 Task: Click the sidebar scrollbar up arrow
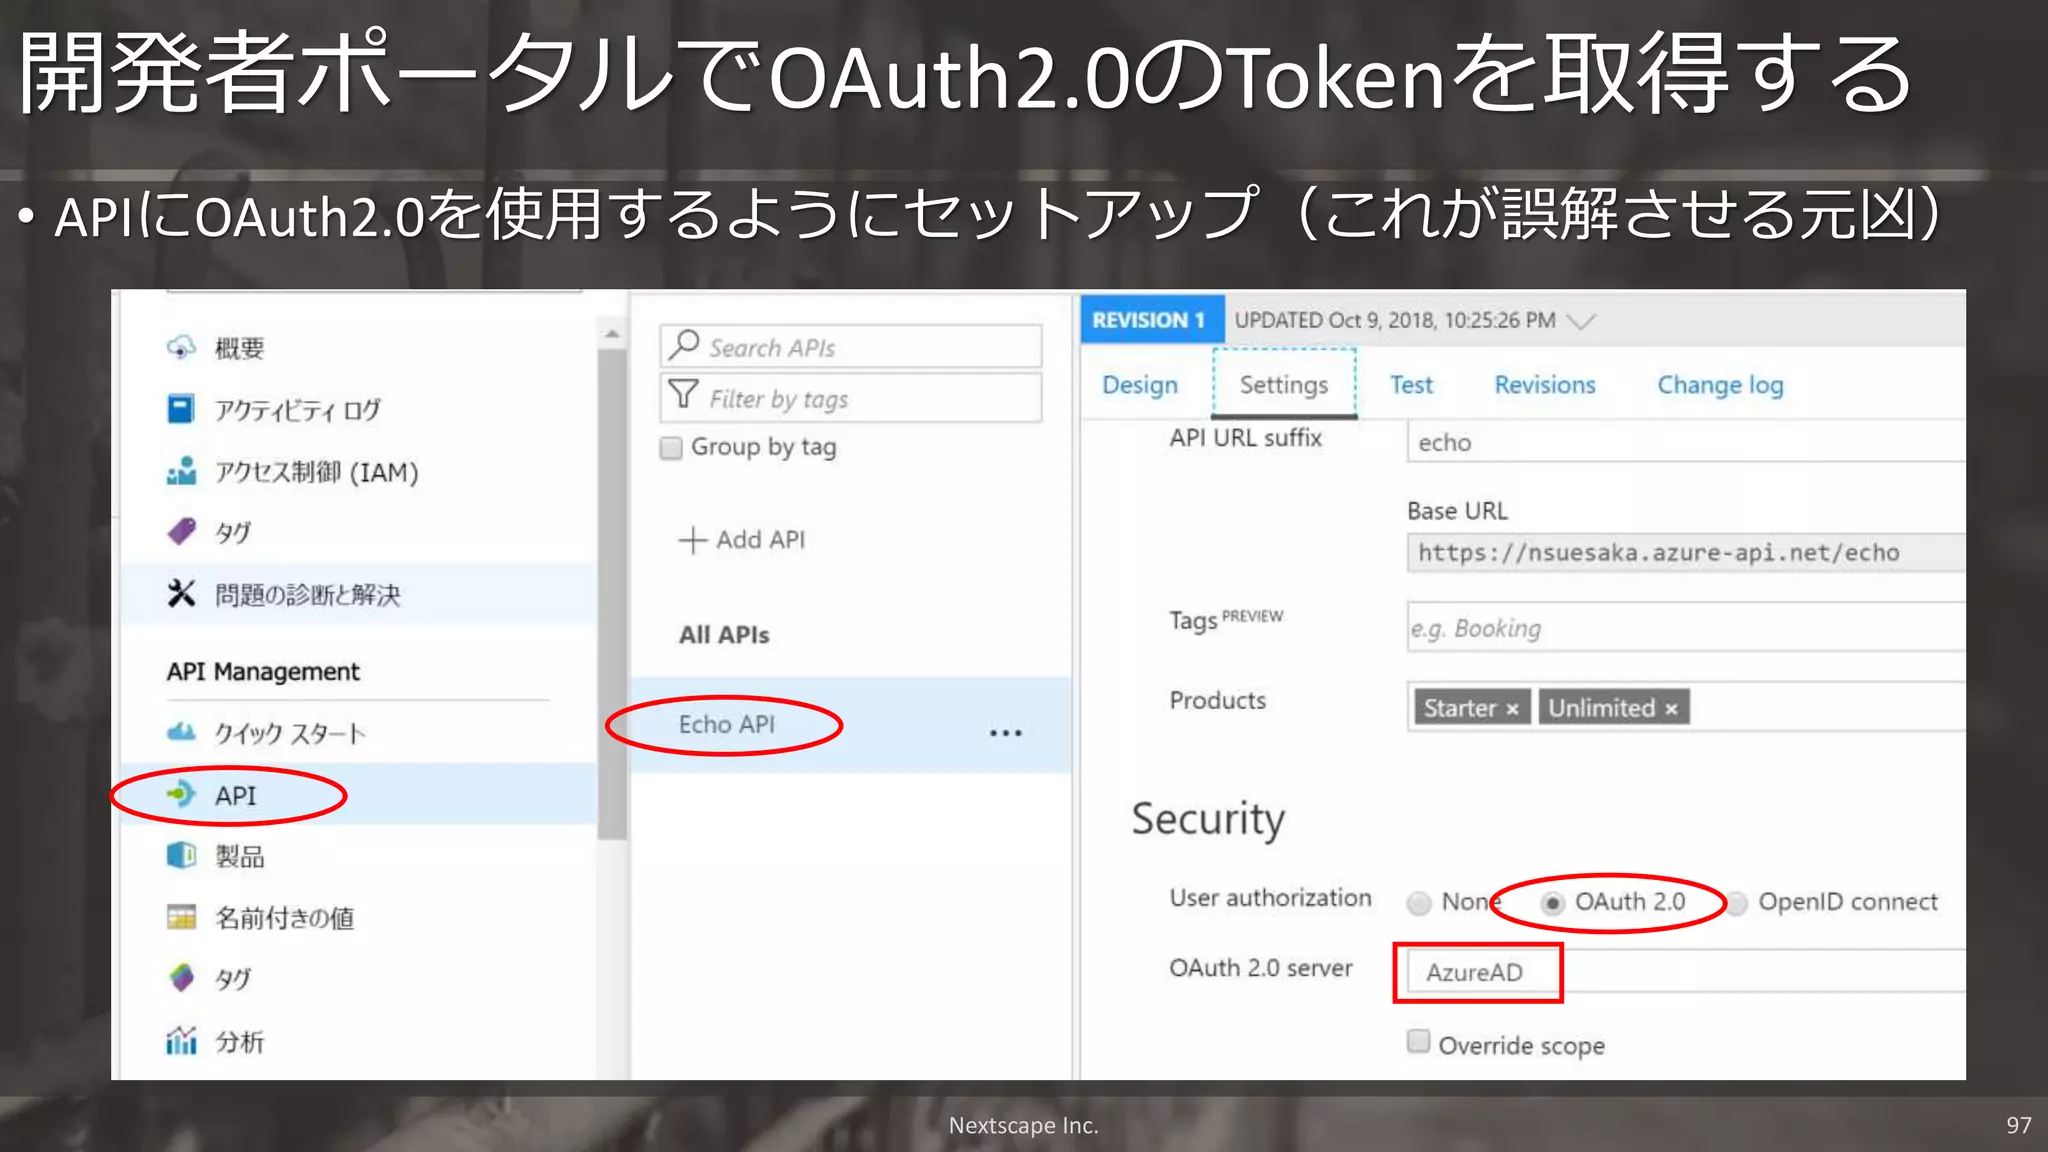pos(612,334)
